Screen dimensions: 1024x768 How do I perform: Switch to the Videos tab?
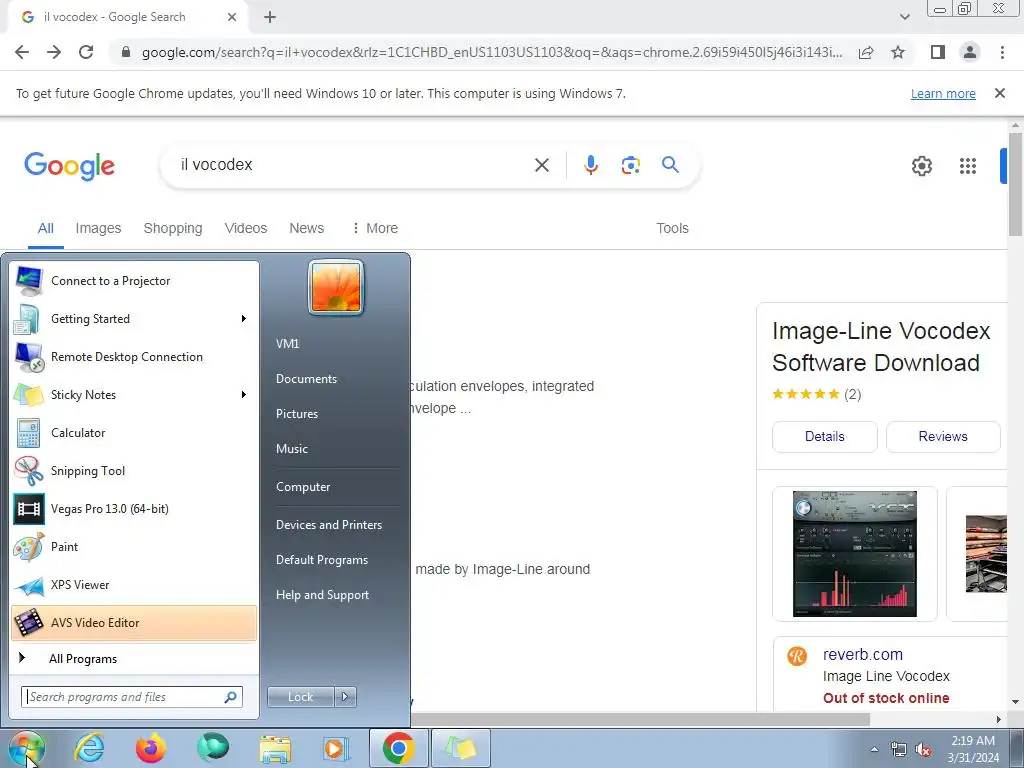[x=246, y=228]
